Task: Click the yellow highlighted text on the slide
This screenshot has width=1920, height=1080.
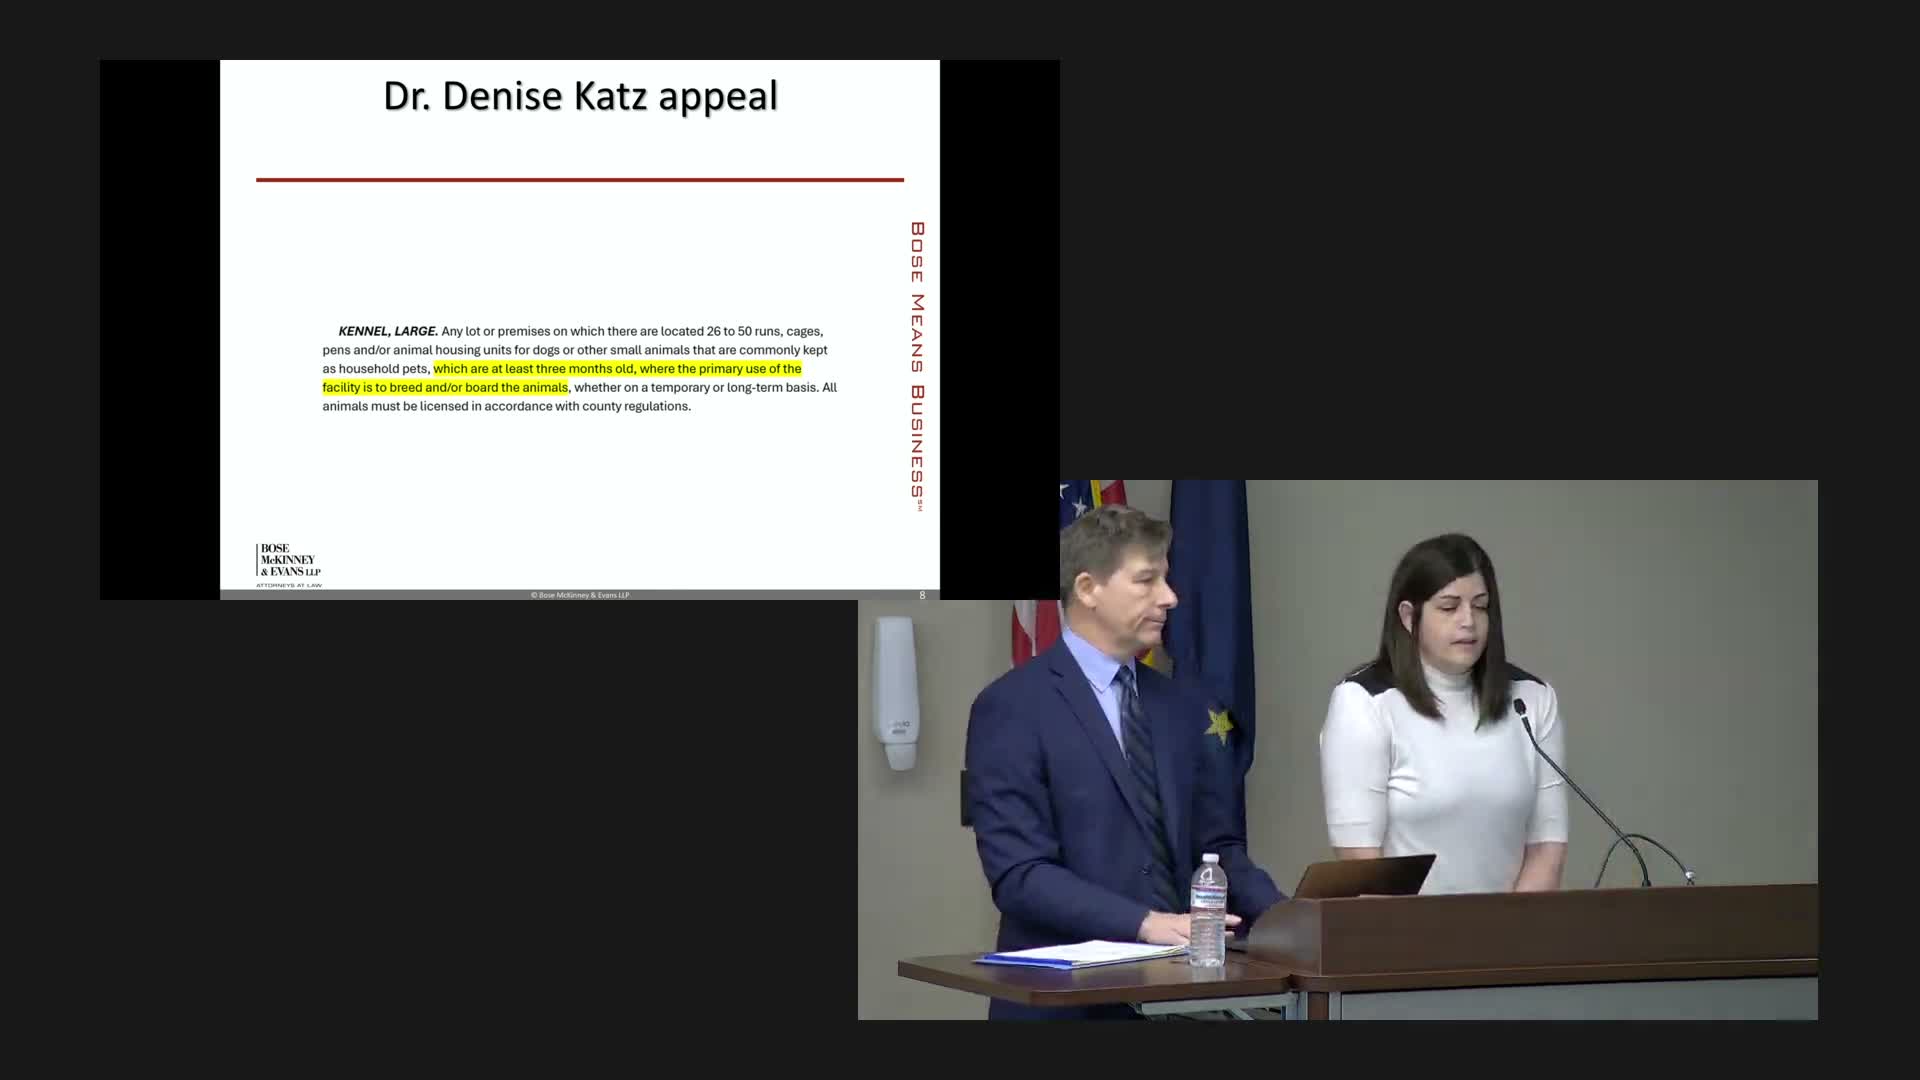Action: tap(616, 369)
